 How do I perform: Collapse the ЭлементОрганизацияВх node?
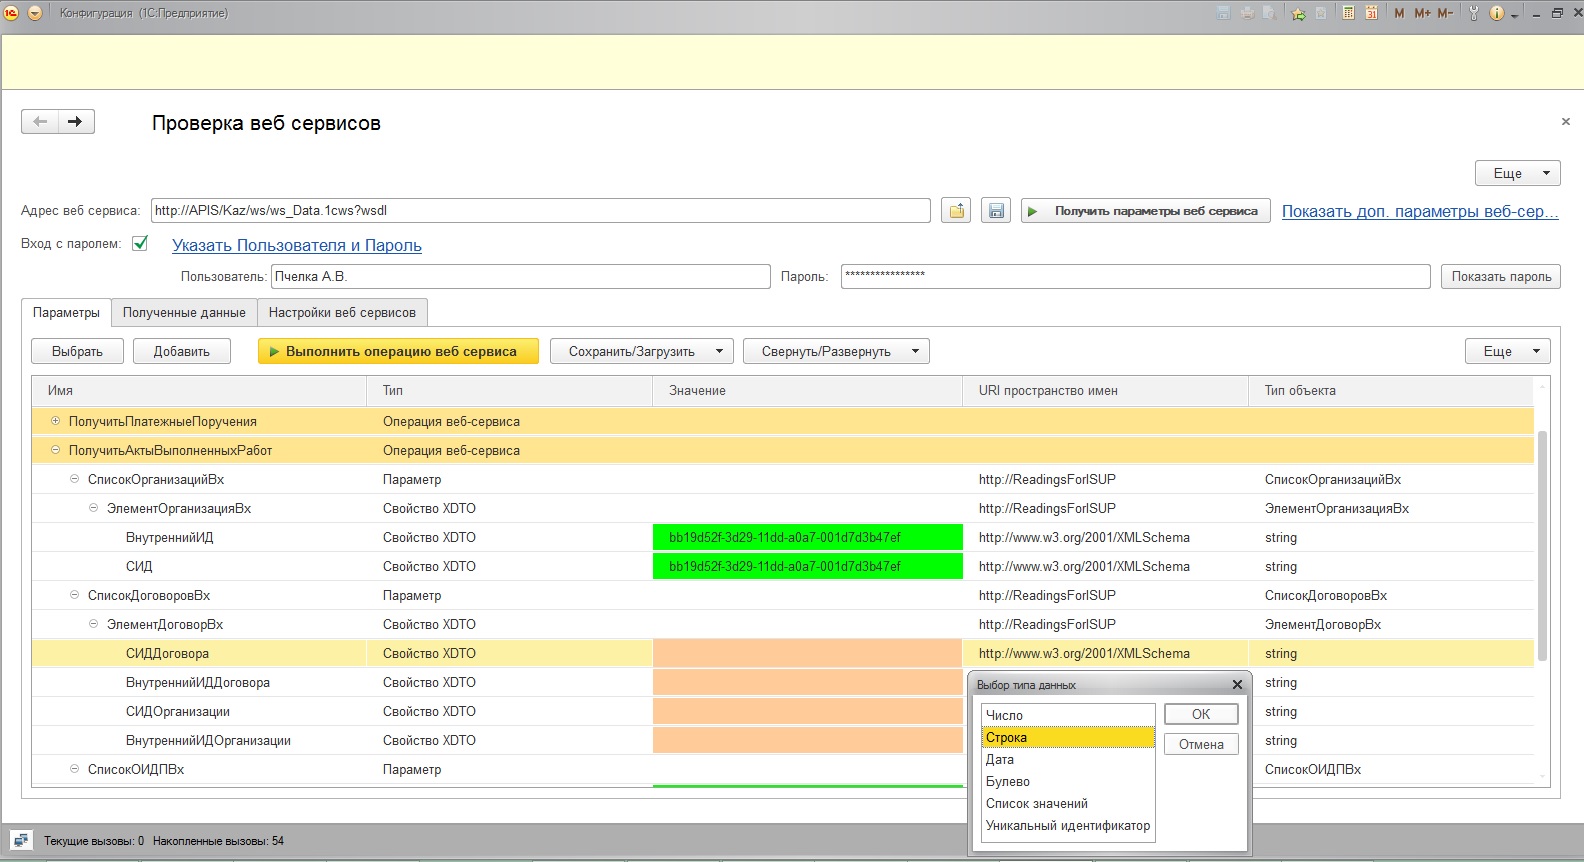(x=93, y=508)
